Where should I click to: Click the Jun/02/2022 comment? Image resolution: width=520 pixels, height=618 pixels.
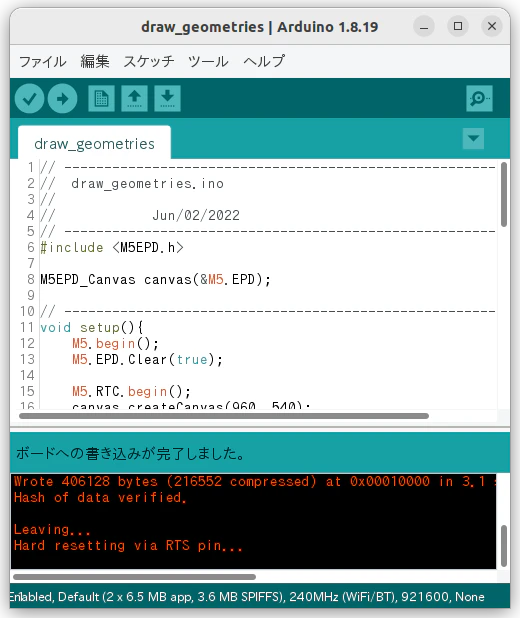pos(196,216)
